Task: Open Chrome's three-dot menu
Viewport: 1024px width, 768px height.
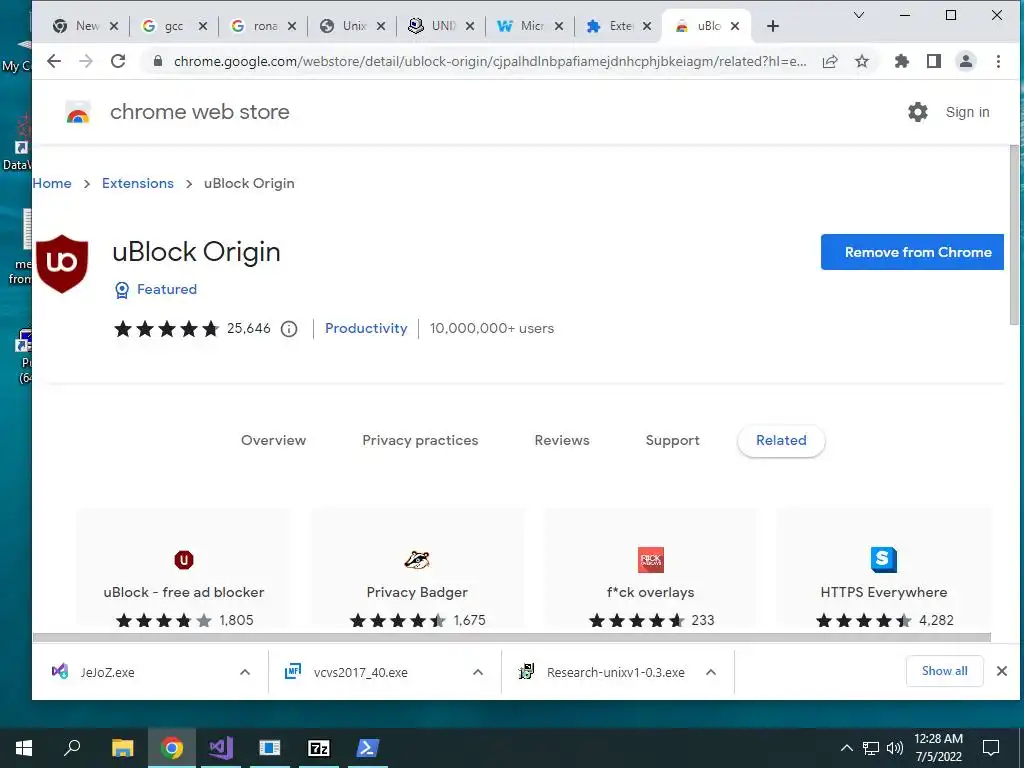Action: [998, 61]
